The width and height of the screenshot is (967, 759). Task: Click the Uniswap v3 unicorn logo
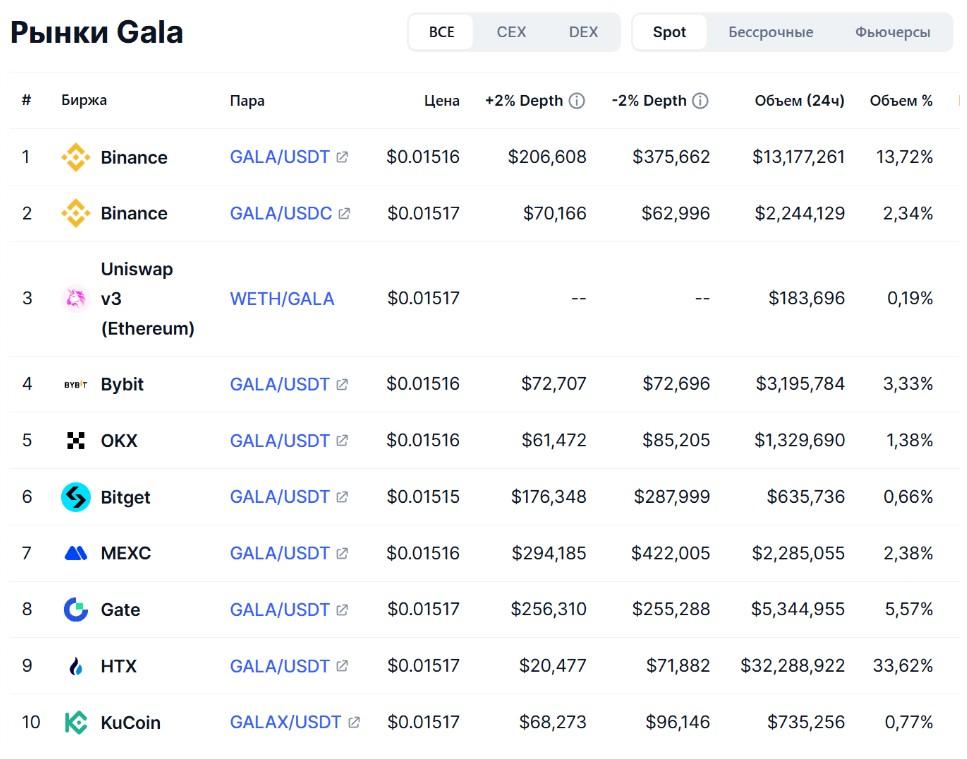point(75,298)
